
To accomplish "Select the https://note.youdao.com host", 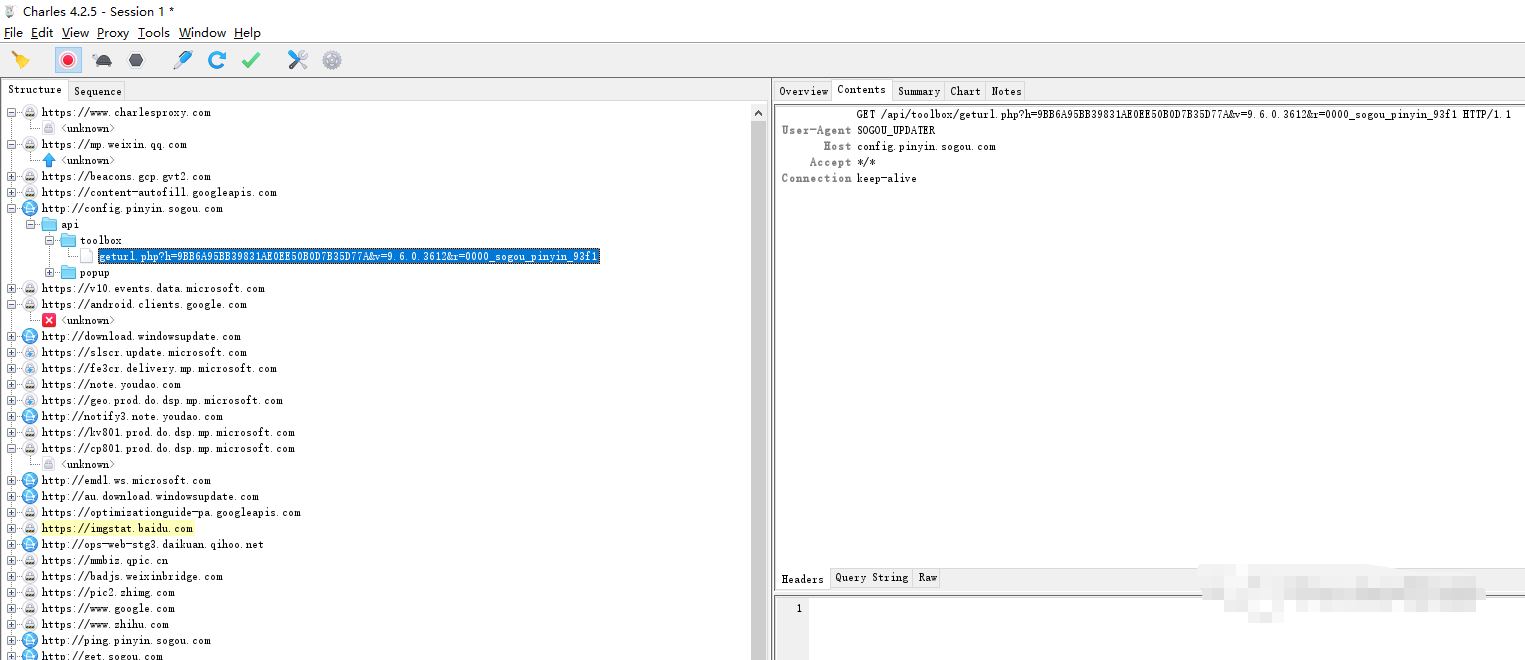I will click(x=111, y=385).
